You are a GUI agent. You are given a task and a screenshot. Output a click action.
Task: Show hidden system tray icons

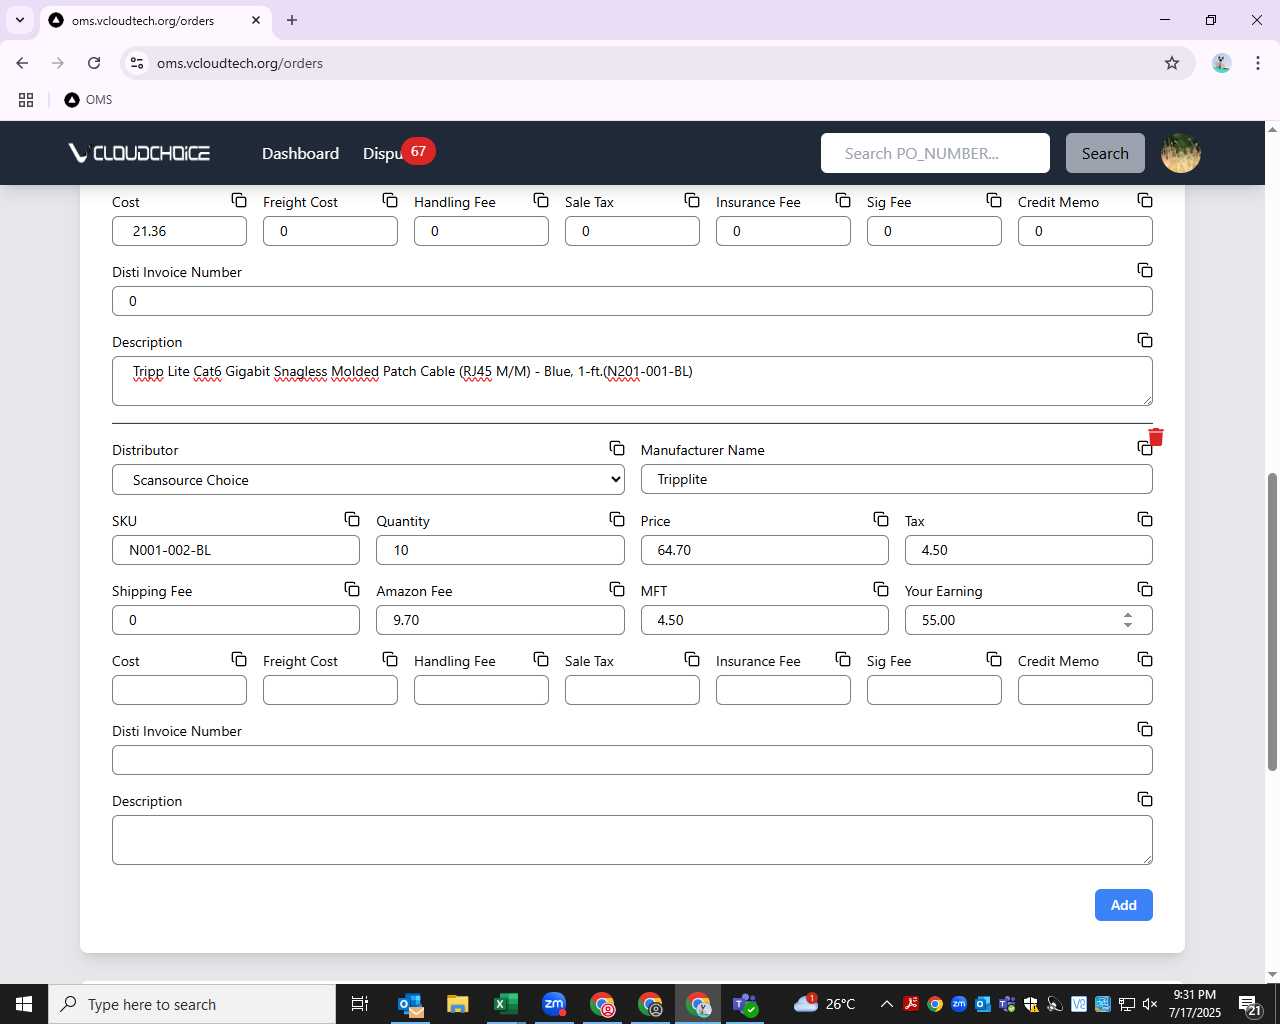coord(886,1004)
